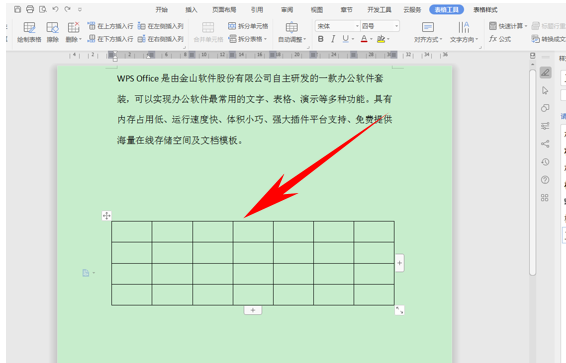Undo the last action

click(55, 9)
